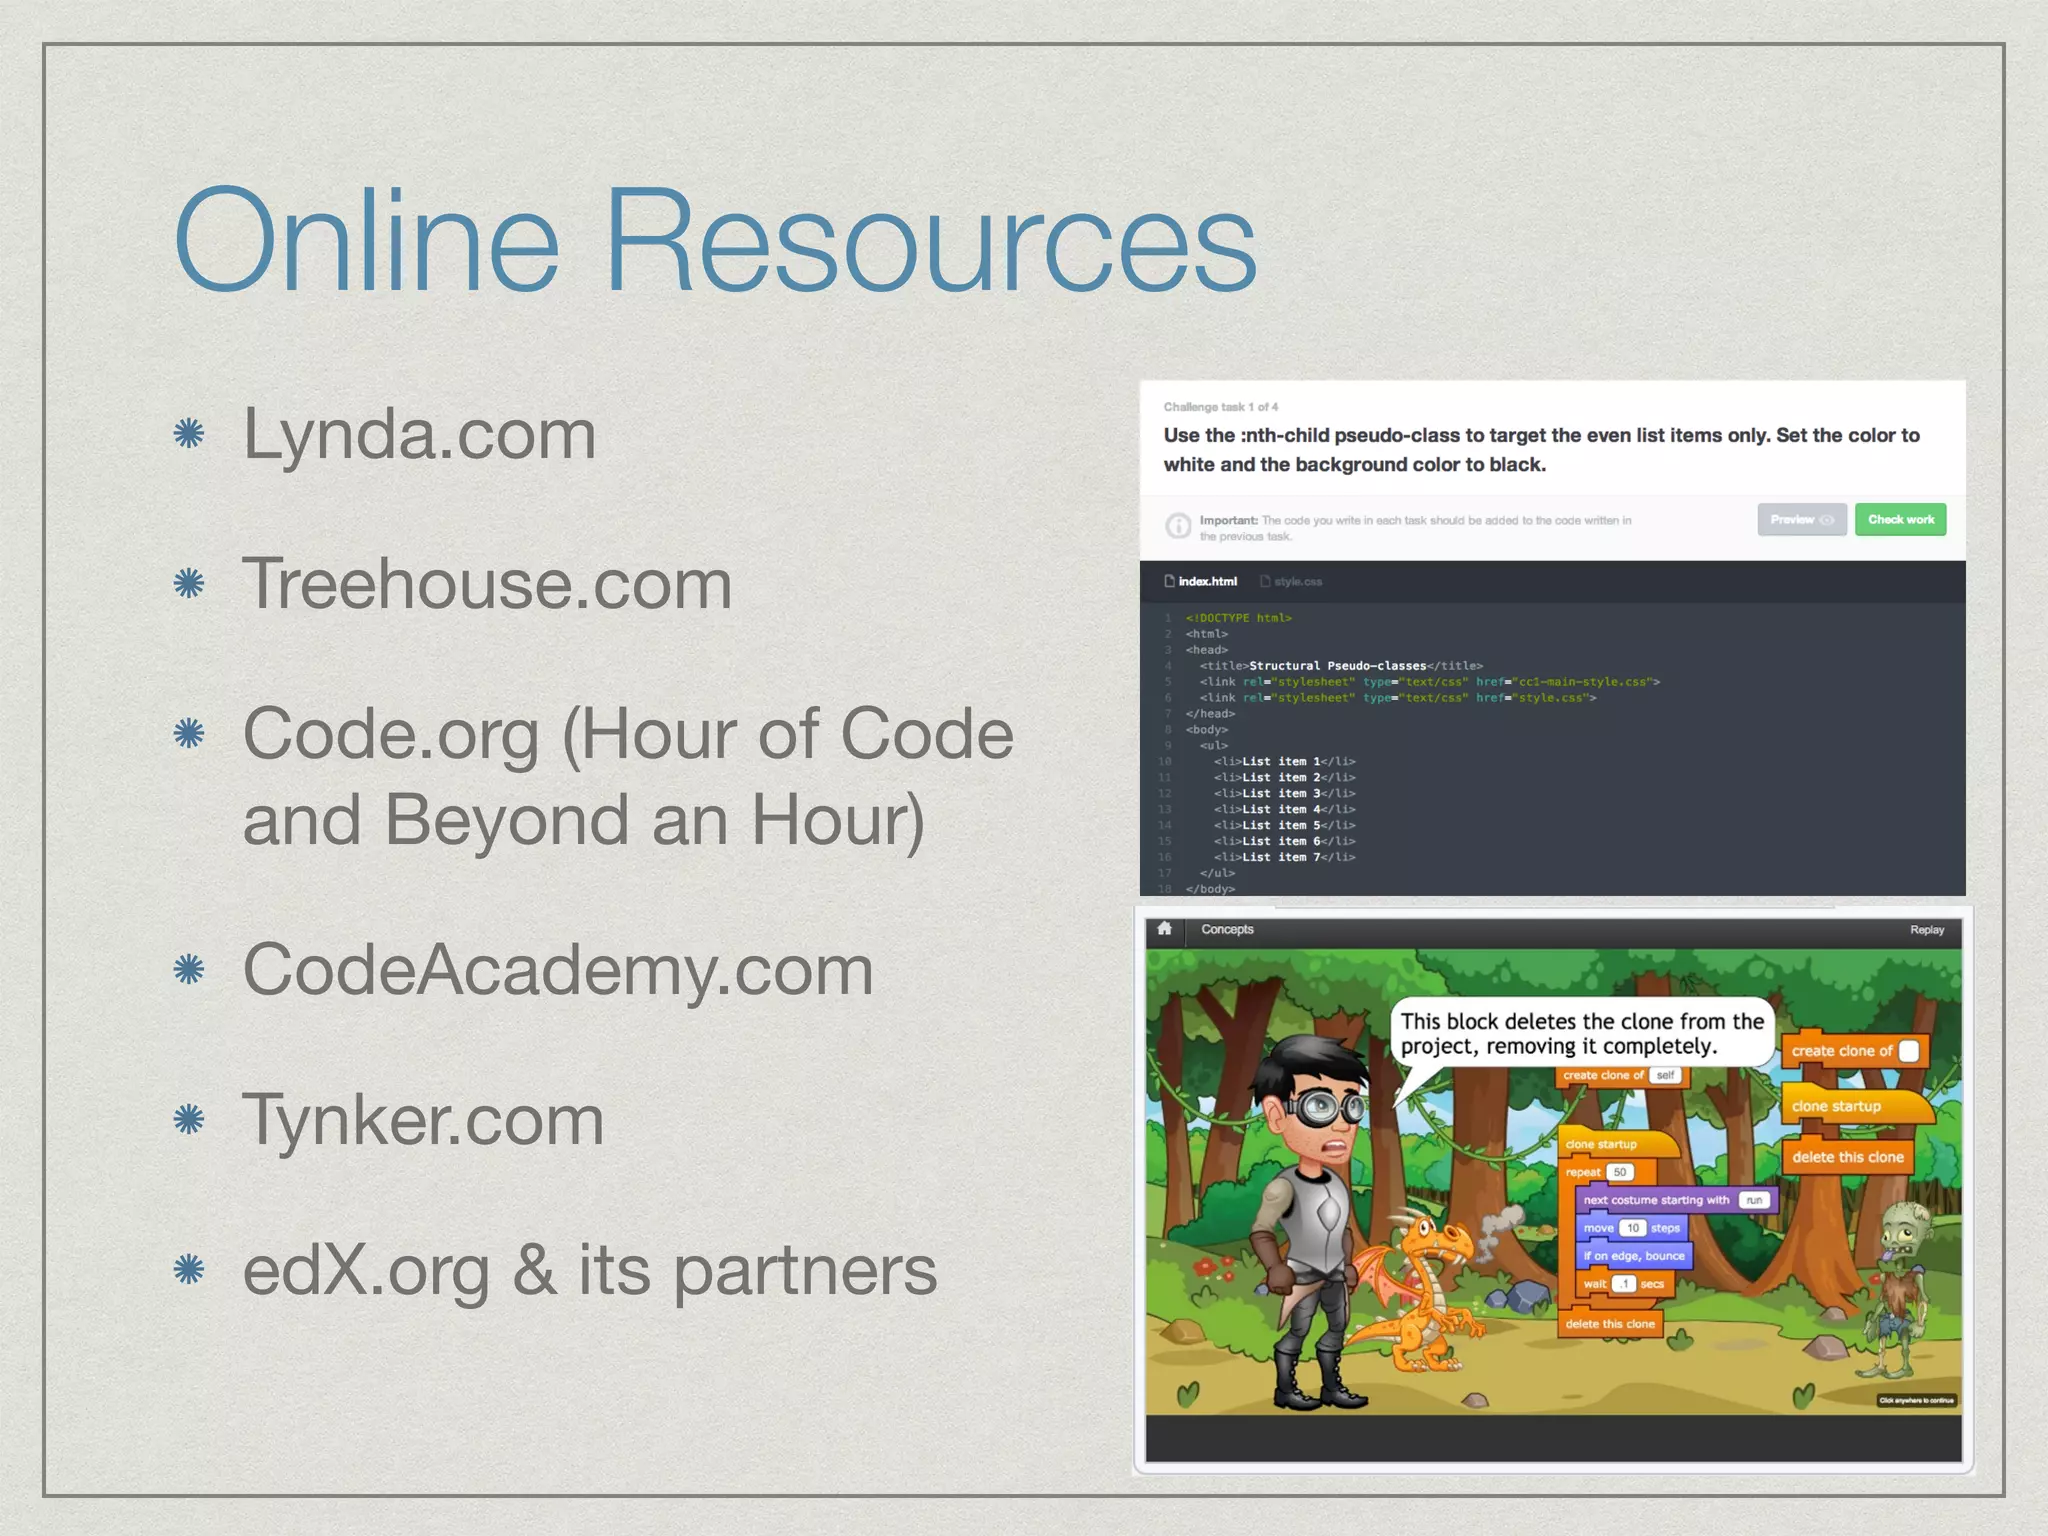The width and height of the screenshot is (2048, 1536).
Task: Switch to the index.html file tab
Action: [1201, 581]
